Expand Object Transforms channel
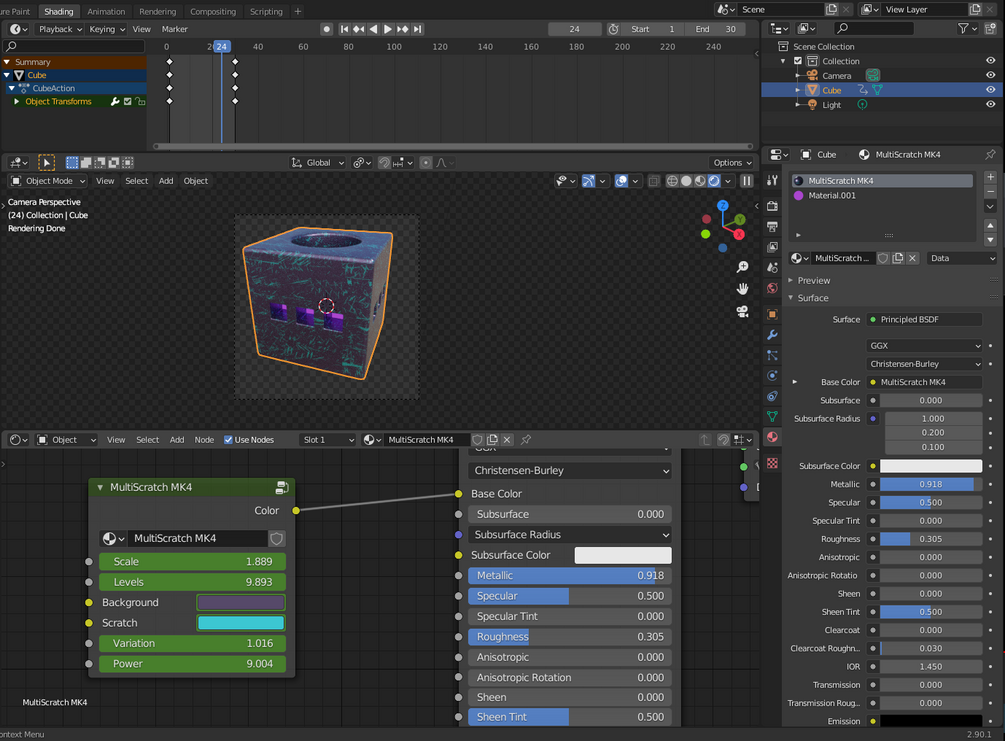1005x741 pixels. pos(17,101)
